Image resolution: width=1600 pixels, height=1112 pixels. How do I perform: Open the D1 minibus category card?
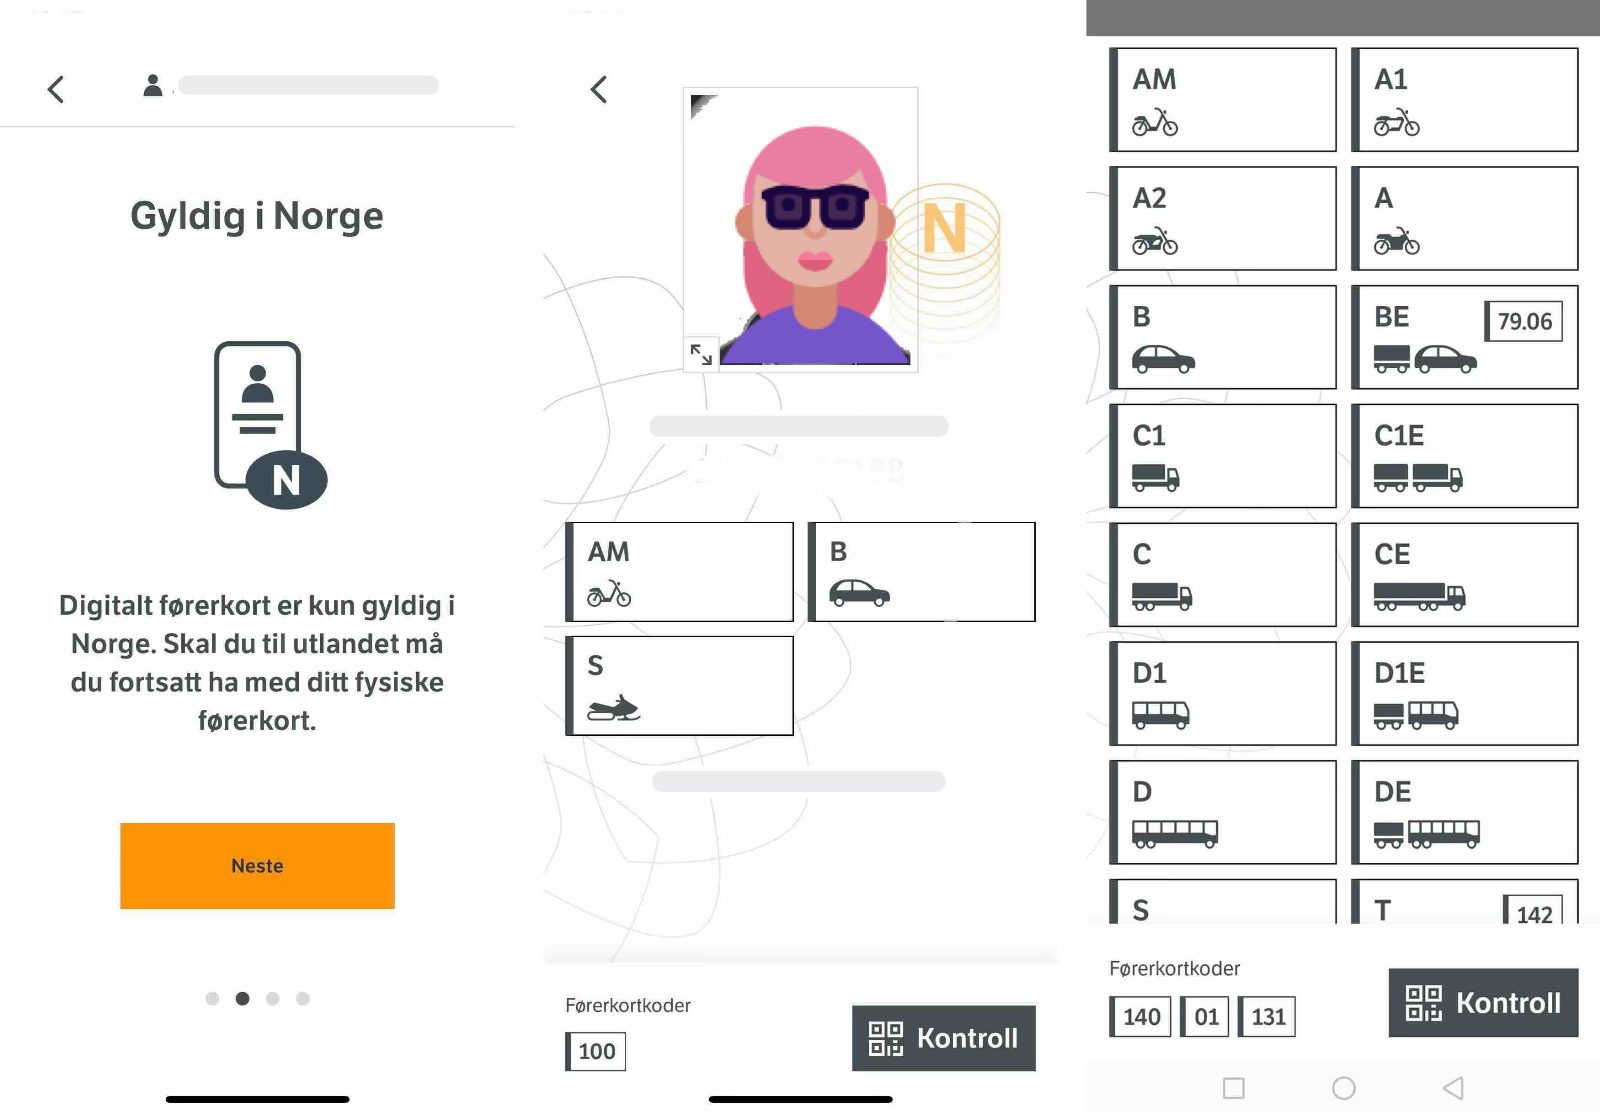point(1223,693)
